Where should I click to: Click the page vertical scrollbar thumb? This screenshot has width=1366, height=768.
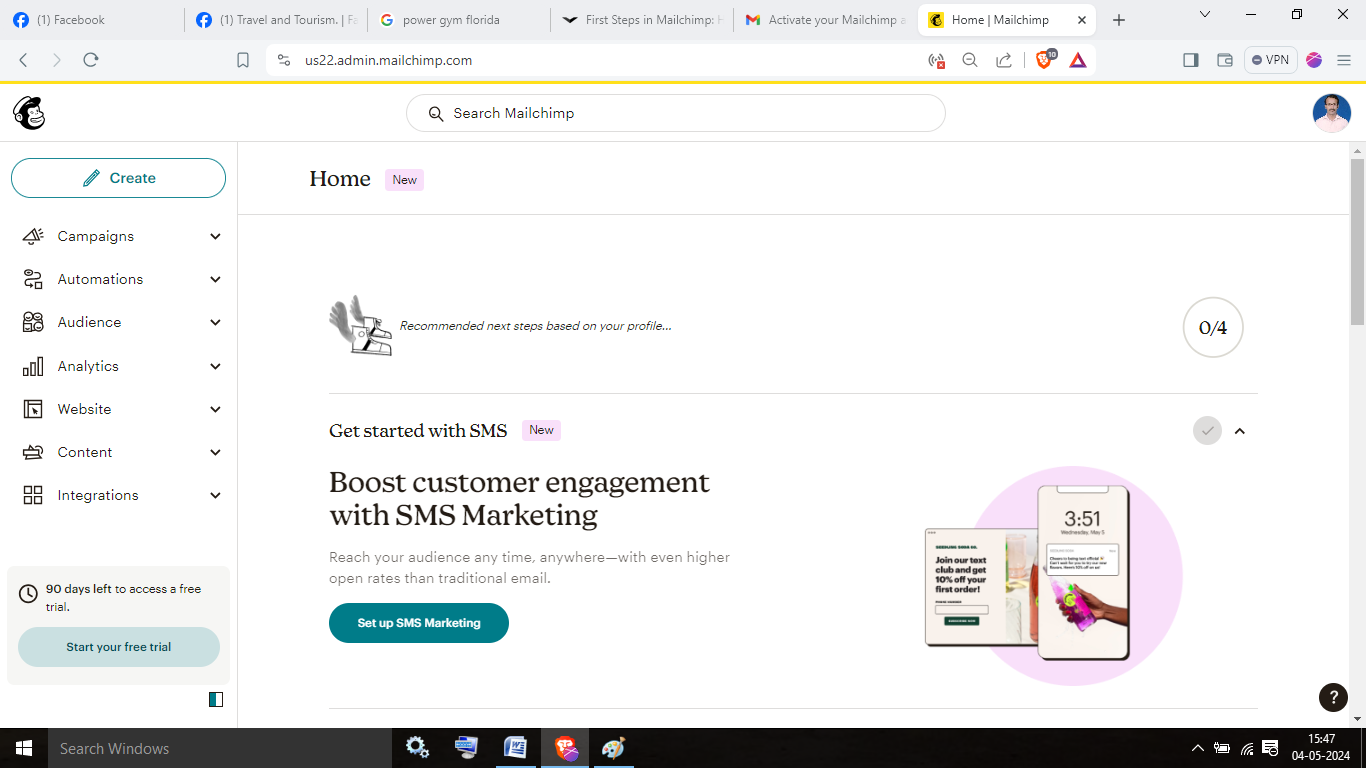pyautogui.click(x=1357, y=240)
